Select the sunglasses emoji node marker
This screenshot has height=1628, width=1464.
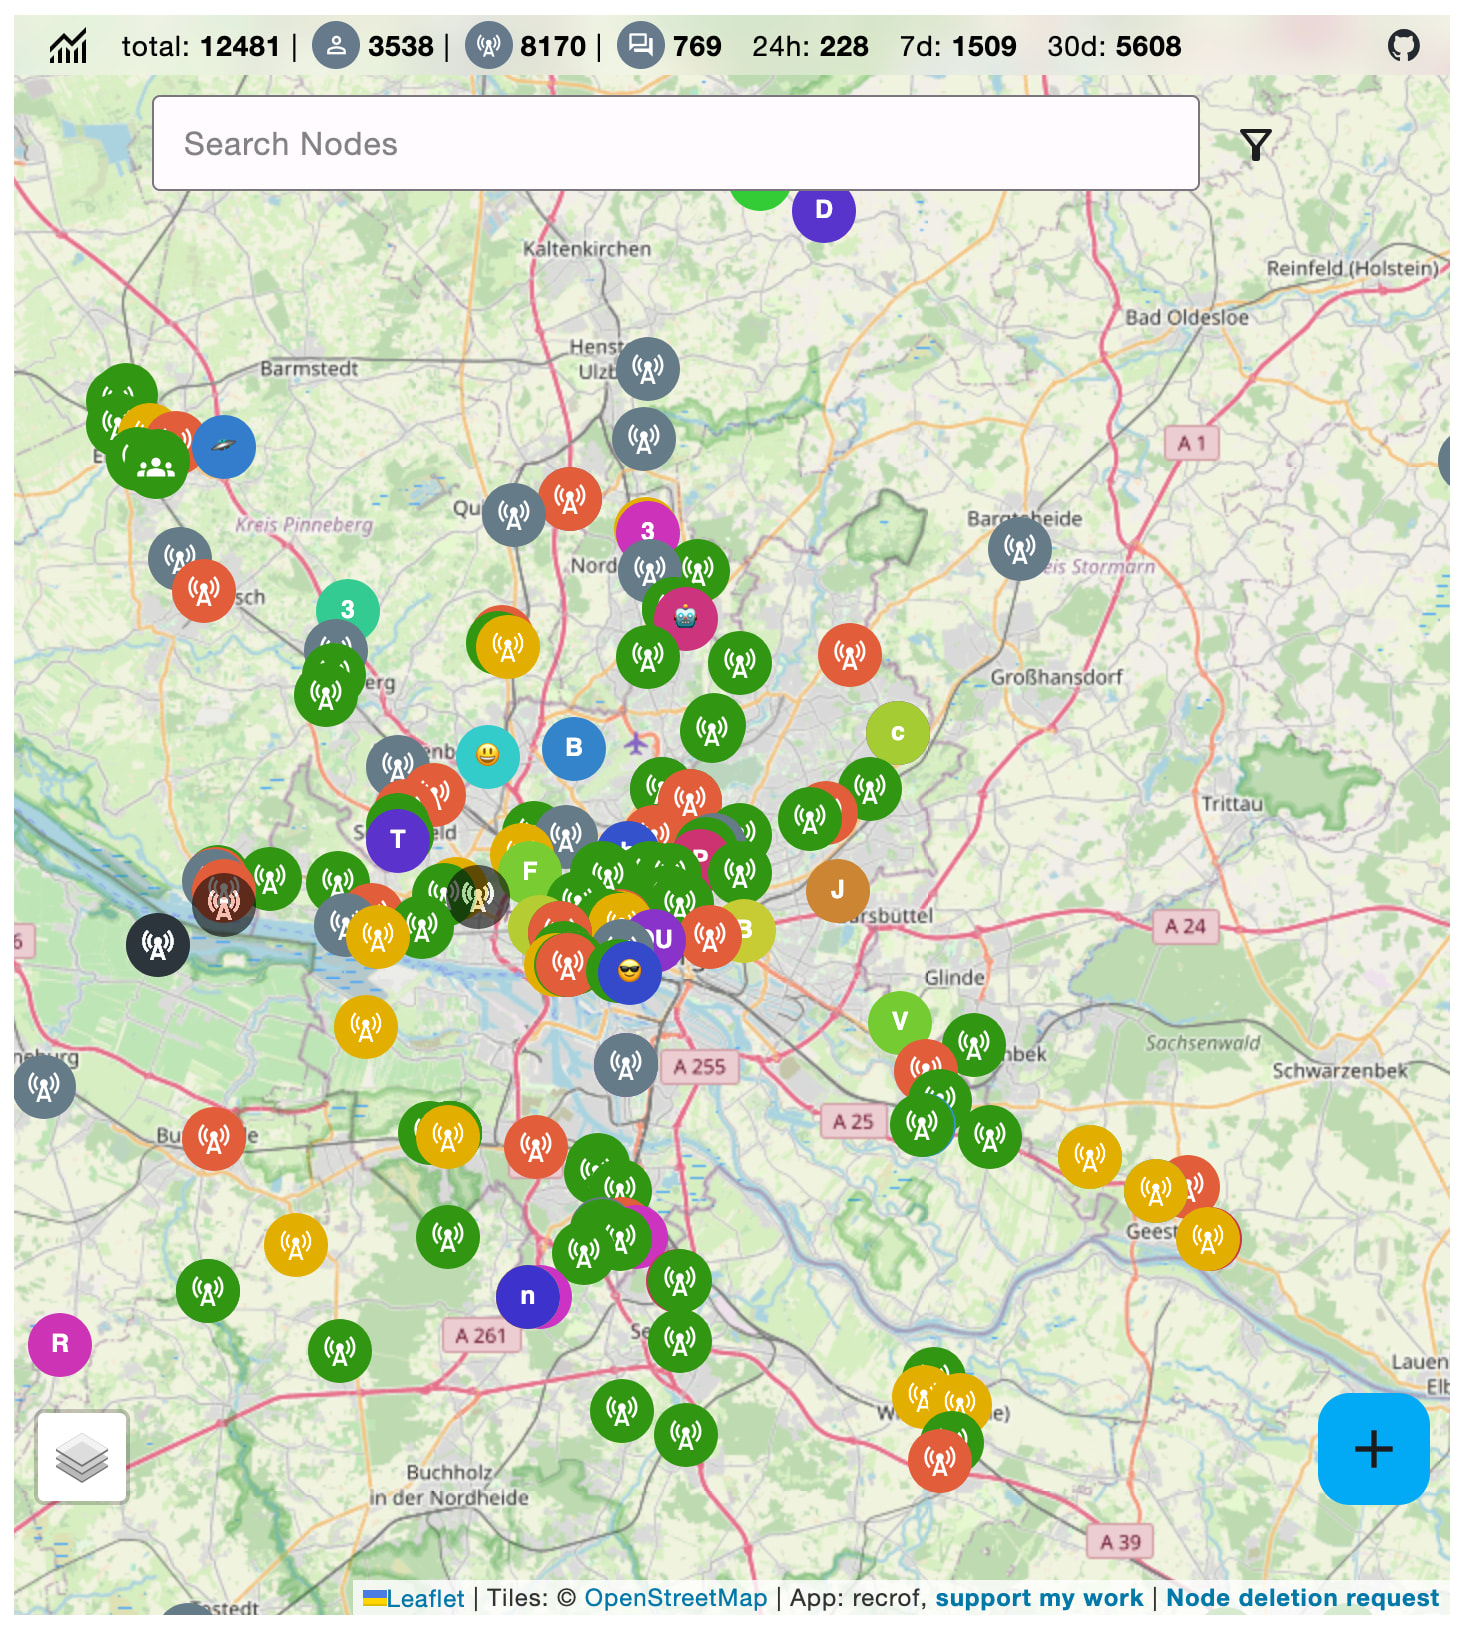[630, 971]
